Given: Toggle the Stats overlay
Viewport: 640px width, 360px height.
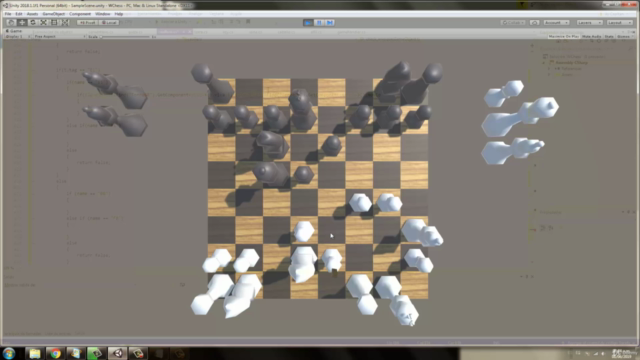Looking at the screenshot, I should [609, 37].
